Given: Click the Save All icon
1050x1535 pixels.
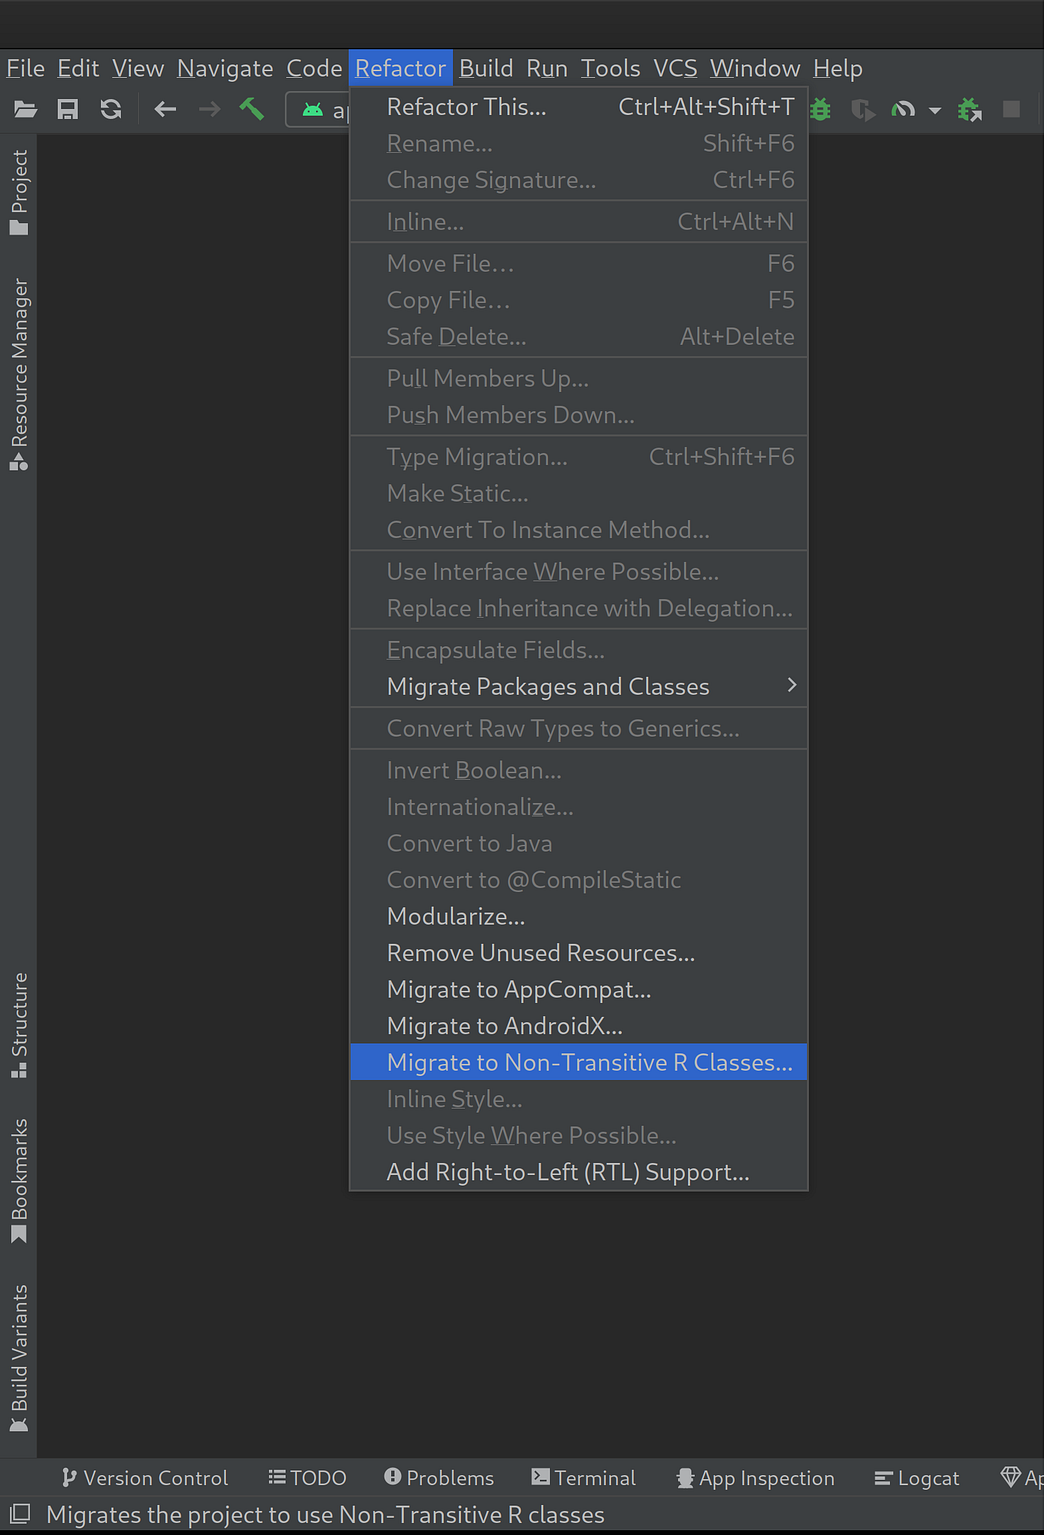Looking at the screenshot, I should (x=67, y=110).
